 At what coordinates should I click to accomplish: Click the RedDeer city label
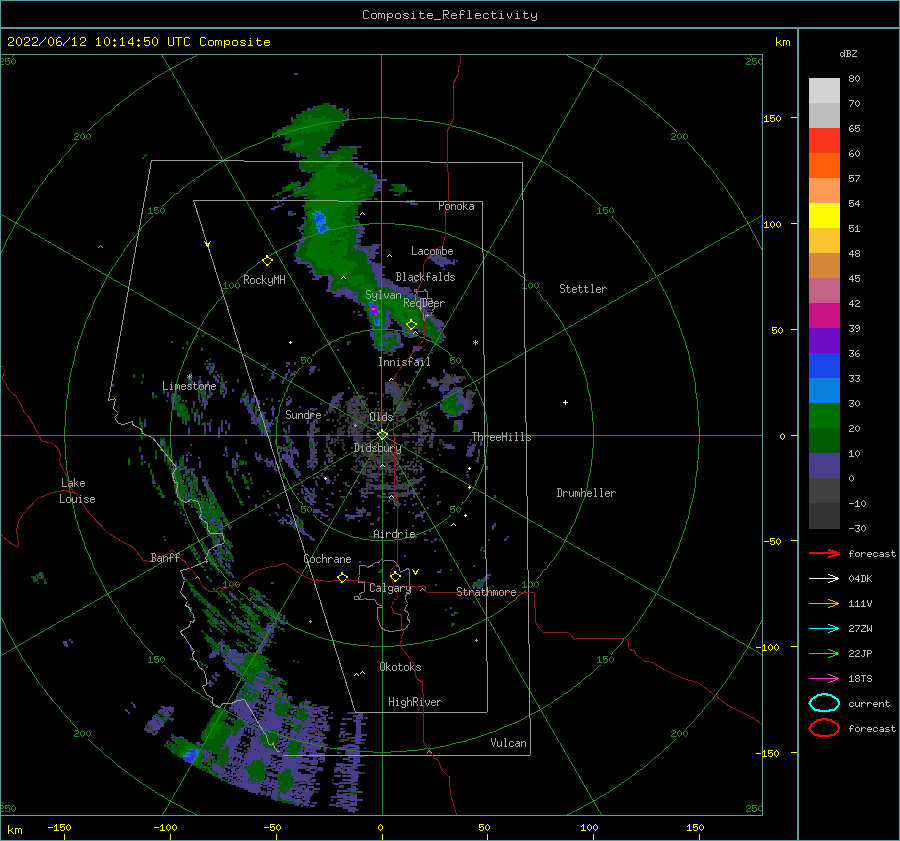pyautogui.click(x=424, y=303)
